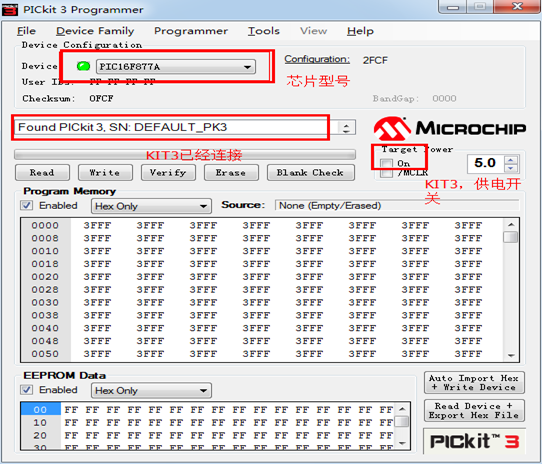
Task: Enable Target Power On checkbox
Action: click(386, 163)
